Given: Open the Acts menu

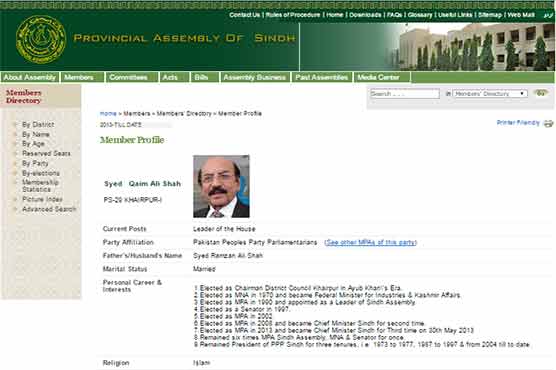Looking at the screenshot, I should pyautogui.click(x=174, y=77).
